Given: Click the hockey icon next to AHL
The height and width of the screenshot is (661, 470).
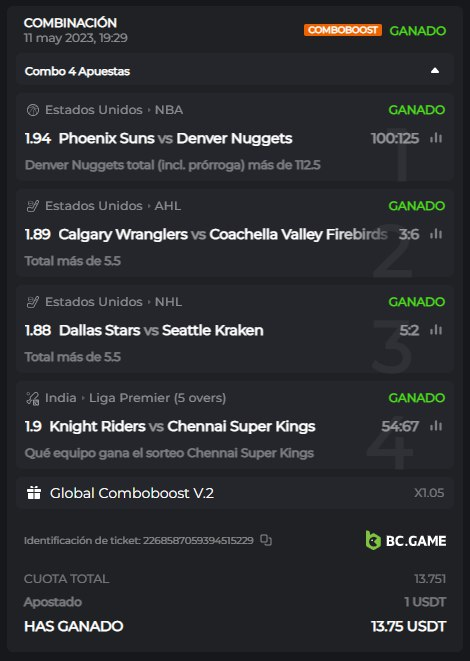Looking at the screenshot, I should click(x=33, y=206).
